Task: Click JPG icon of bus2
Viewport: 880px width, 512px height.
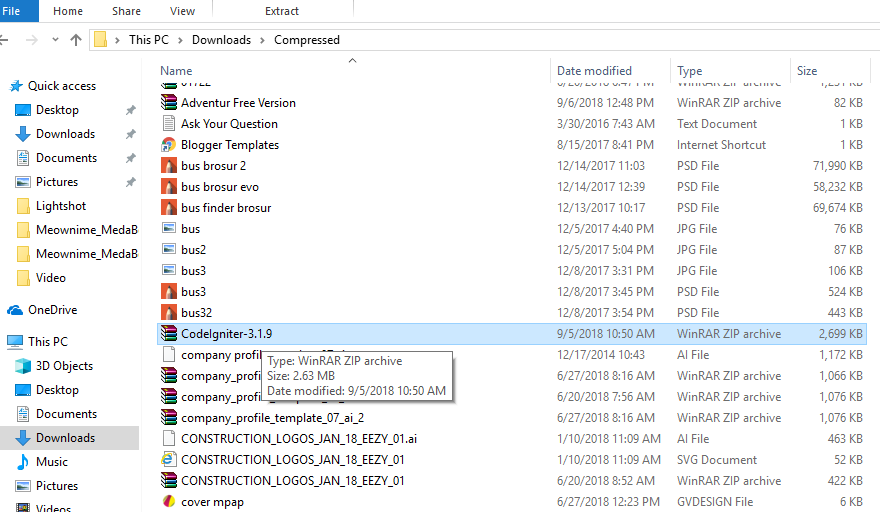Action: tap(168, 249)
